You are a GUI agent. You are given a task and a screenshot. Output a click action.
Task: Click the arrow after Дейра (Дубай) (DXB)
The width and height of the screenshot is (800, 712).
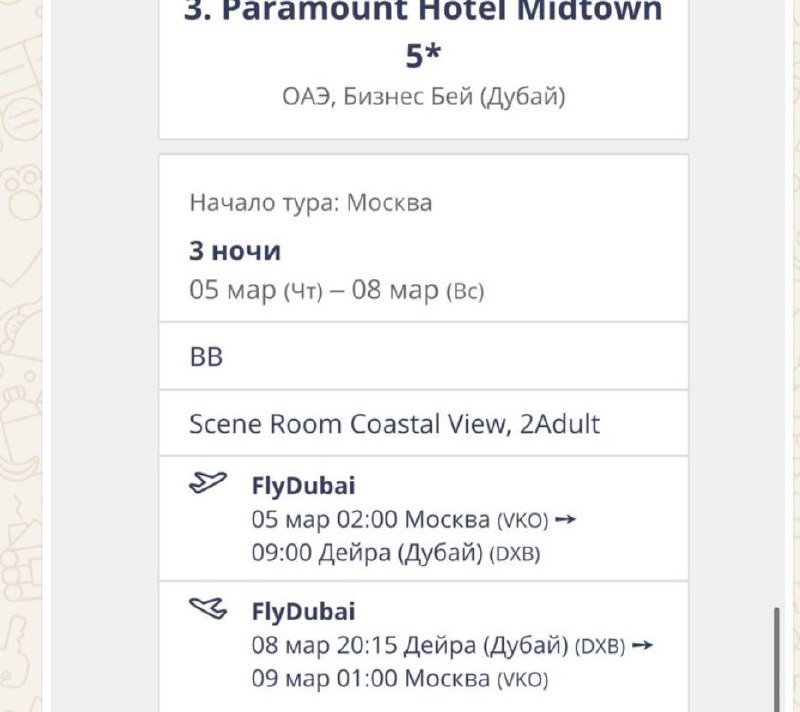click(642, 645)
